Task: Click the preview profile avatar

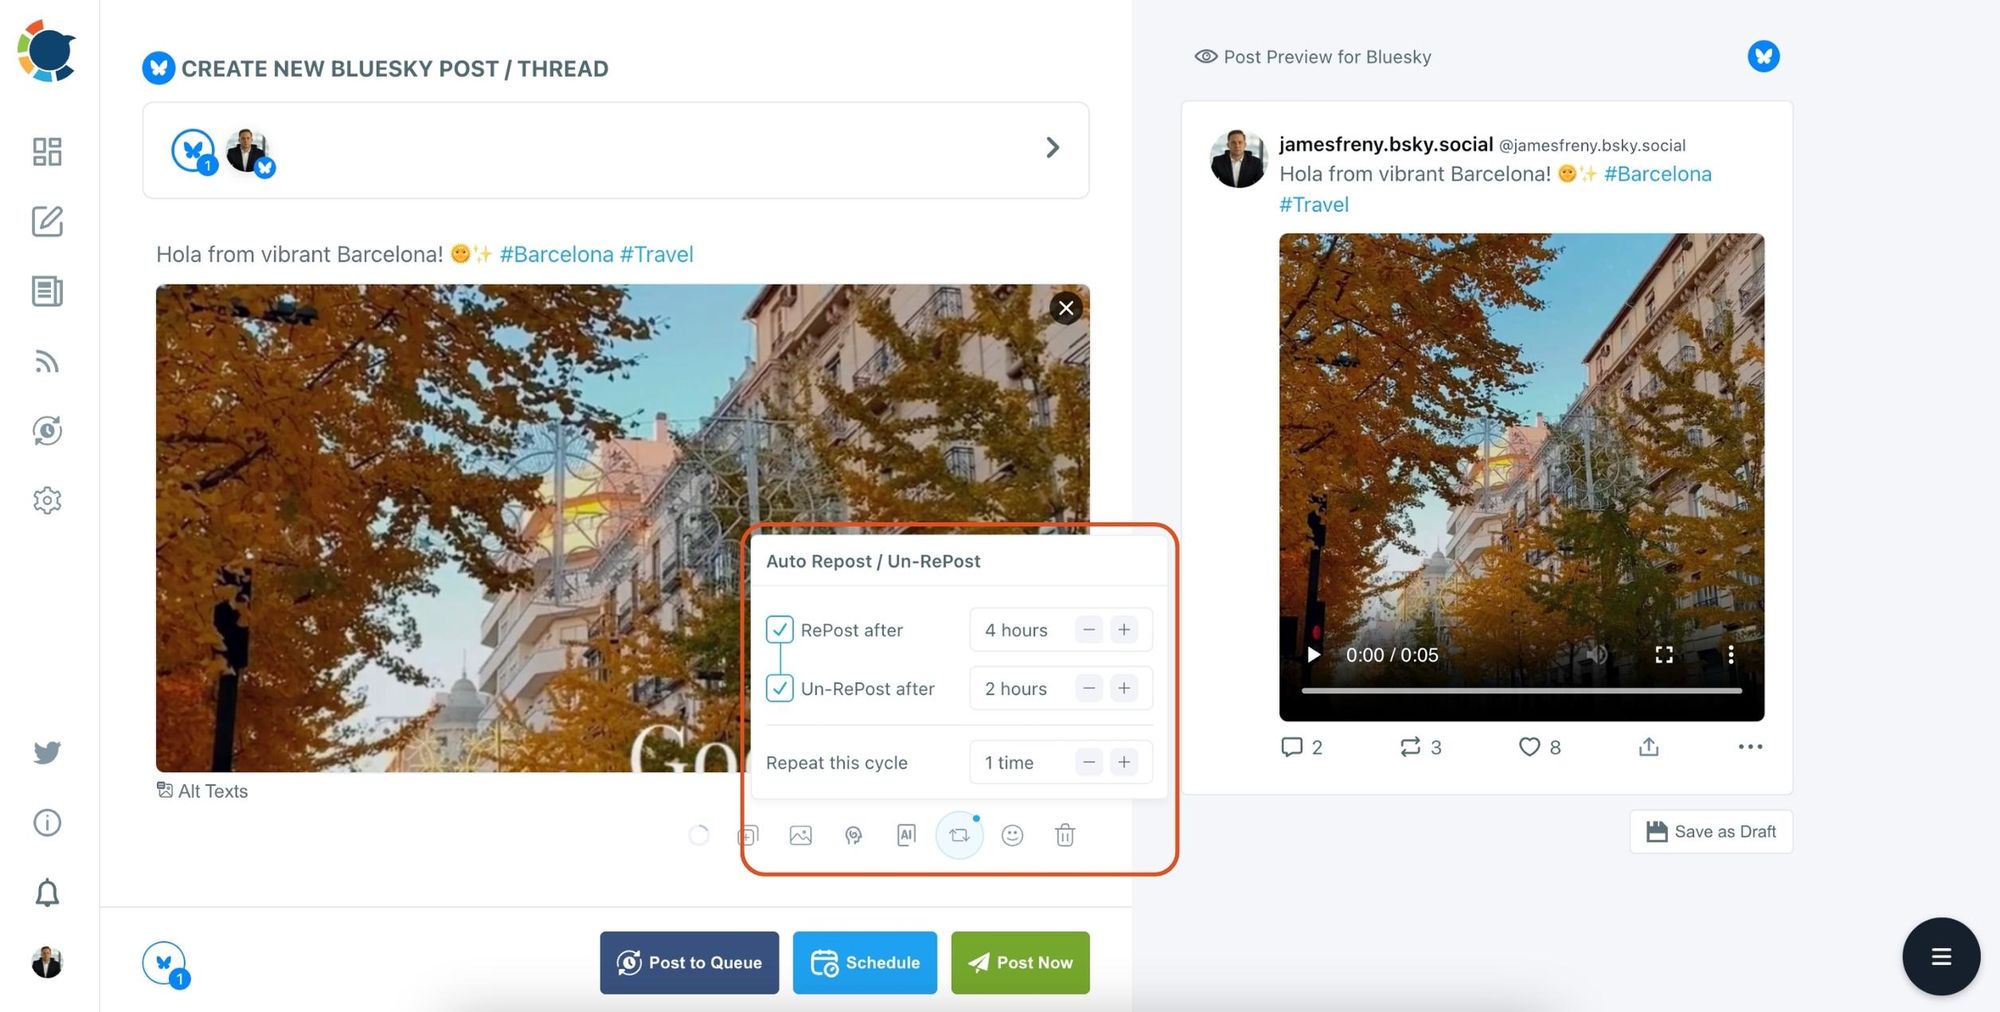Action: coord(1238,159)
